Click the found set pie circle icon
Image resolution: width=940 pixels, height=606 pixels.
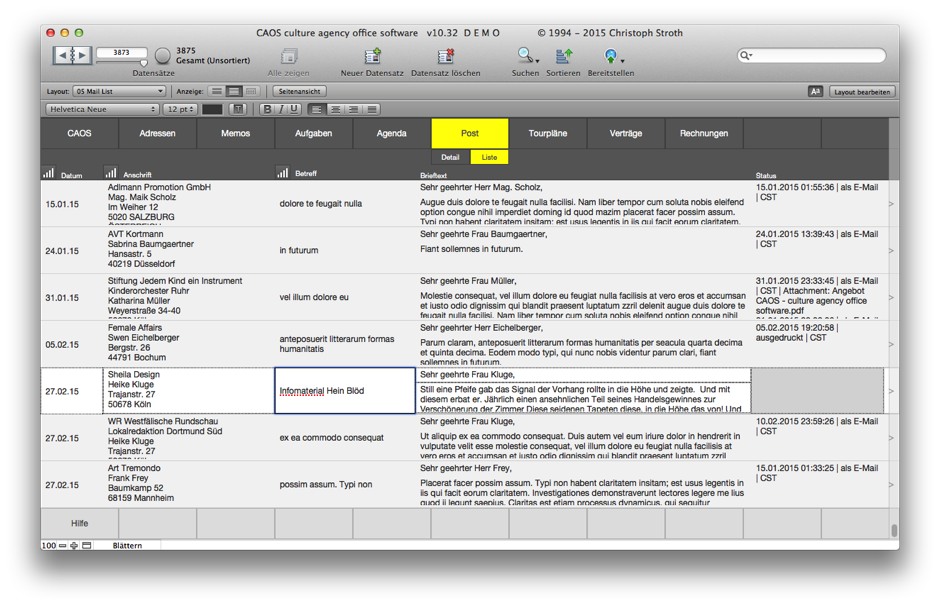(x=162, y=56)
